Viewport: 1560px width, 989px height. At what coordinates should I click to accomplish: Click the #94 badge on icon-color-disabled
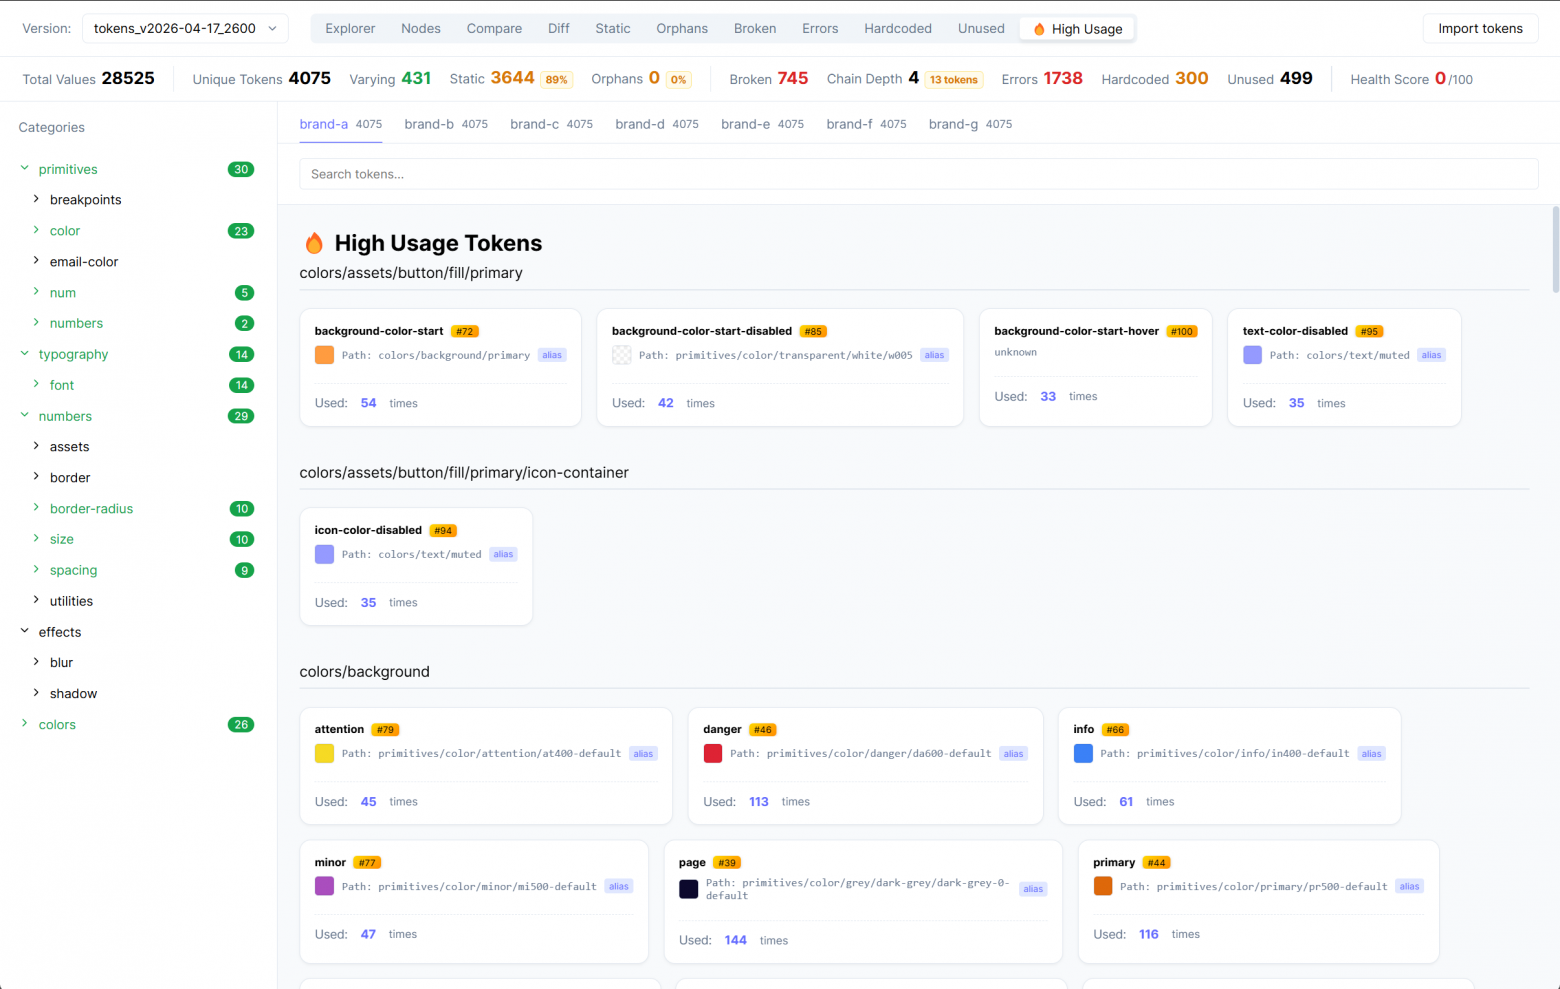click(443, 530)
